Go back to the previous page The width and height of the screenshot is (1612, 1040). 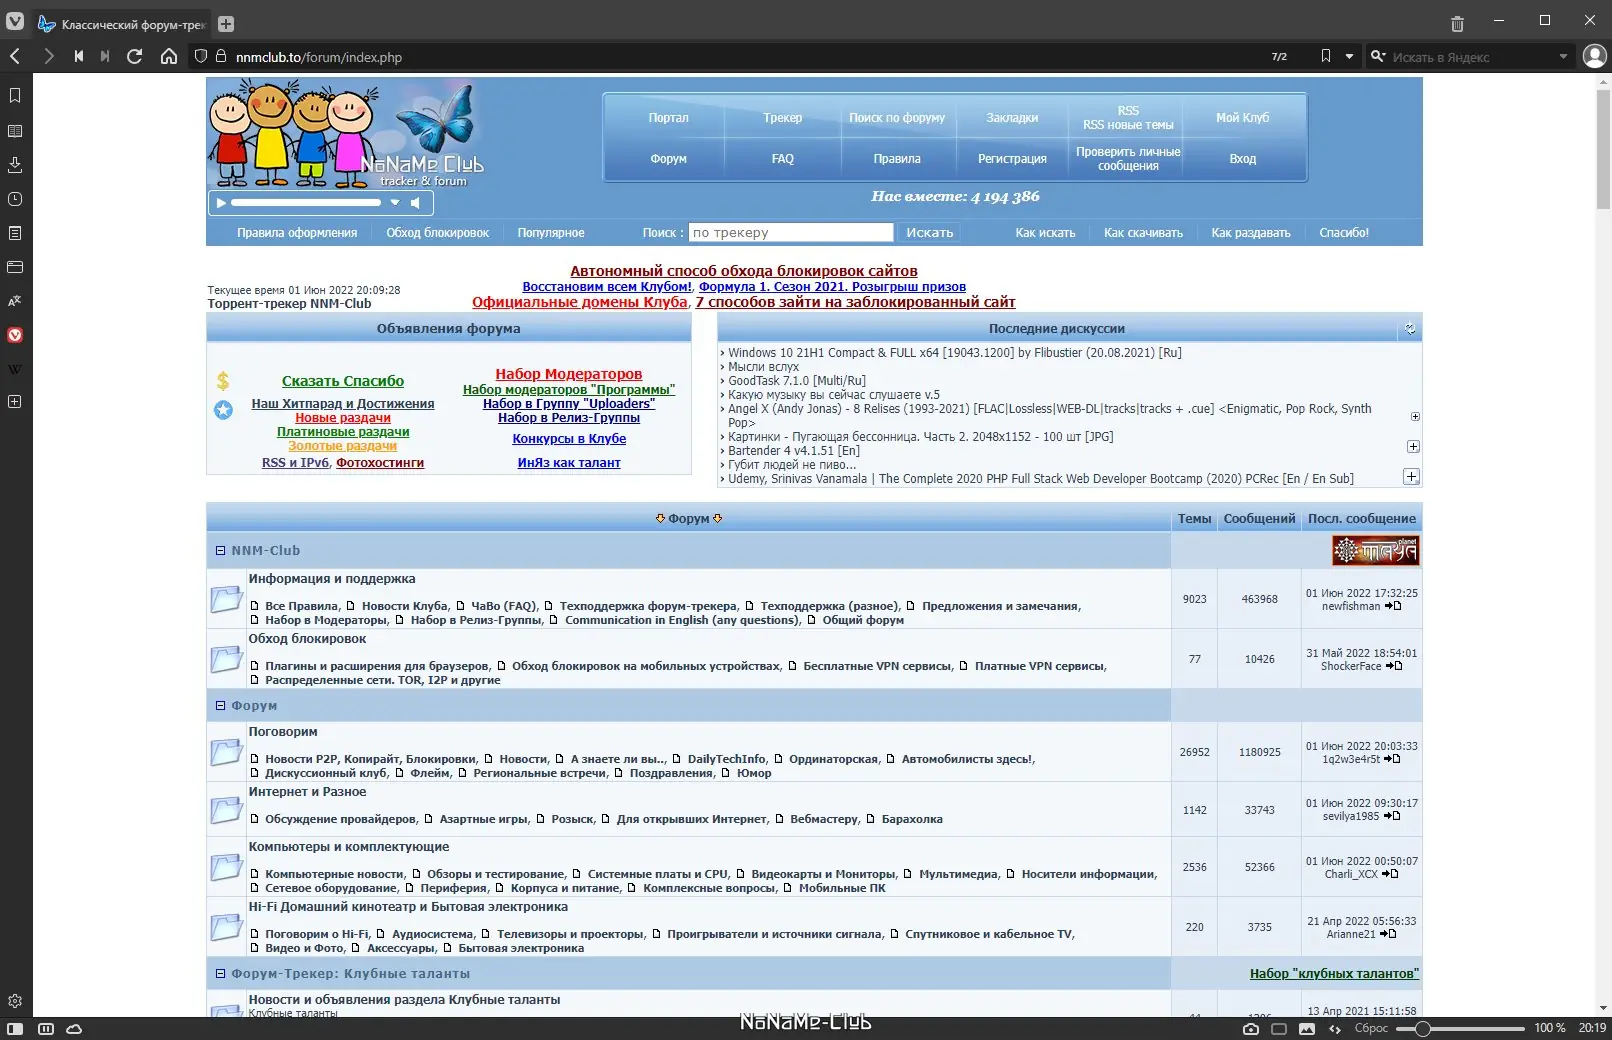pyautogui.click(x=15, y=56)
